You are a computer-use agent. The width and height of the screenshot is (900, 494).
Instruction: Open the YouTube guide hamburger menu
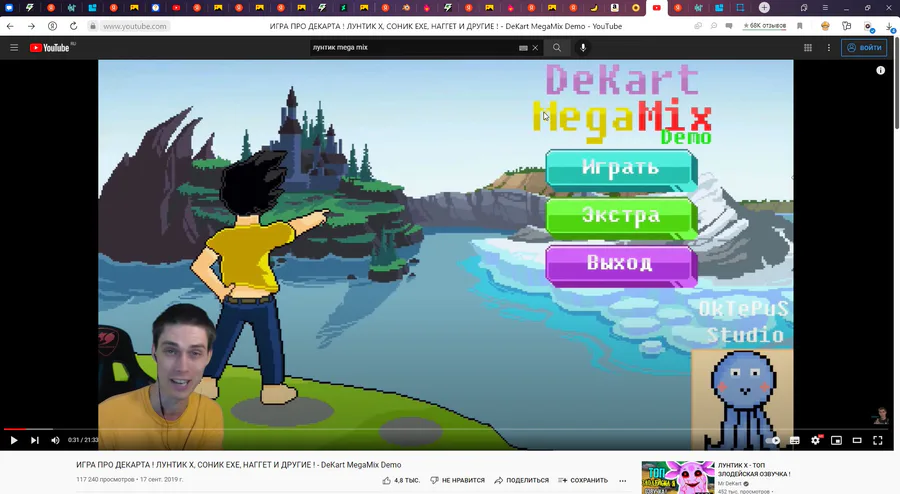tap(14, 48)
